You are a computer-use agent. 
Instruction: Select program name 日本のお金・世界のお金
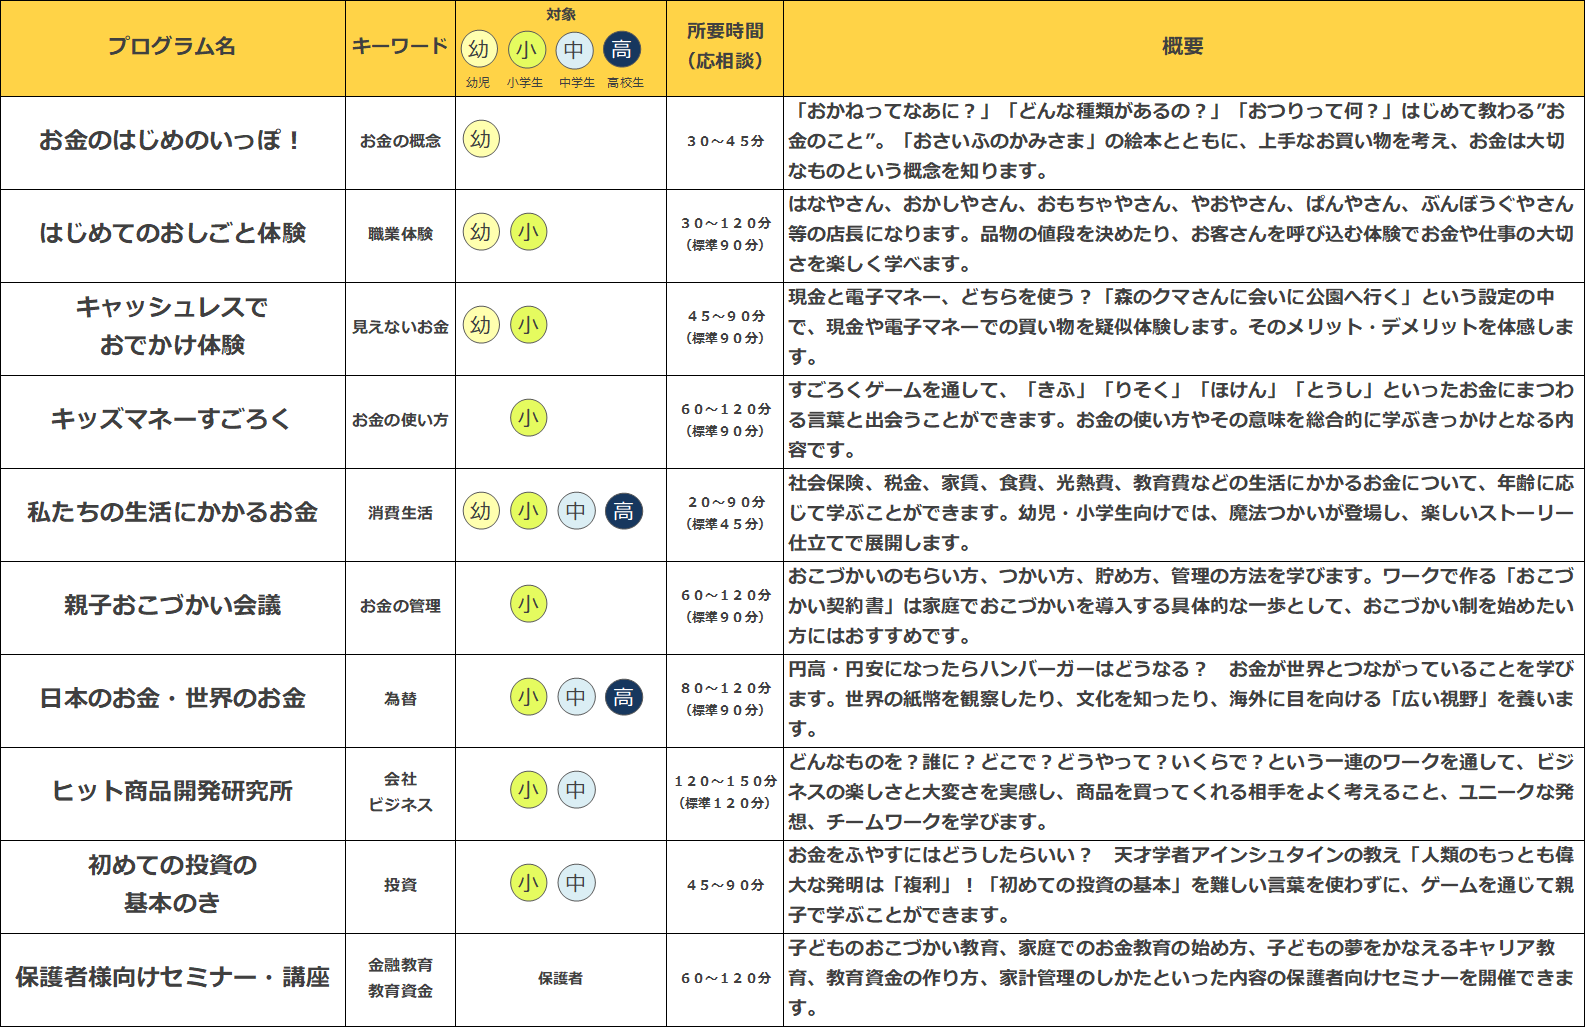tap(172, 699)
